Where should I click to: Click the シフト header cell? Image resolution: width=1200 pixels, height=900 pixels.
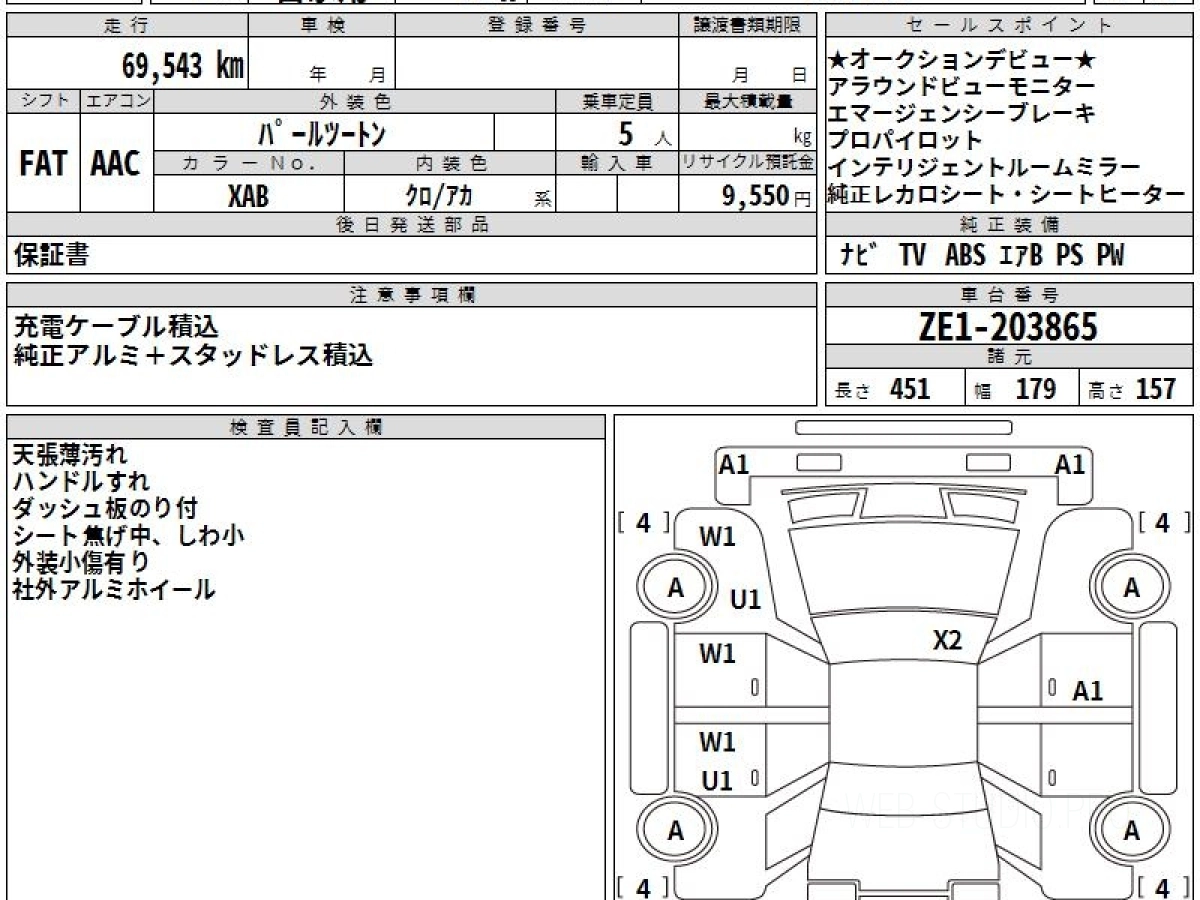point(44,101)
